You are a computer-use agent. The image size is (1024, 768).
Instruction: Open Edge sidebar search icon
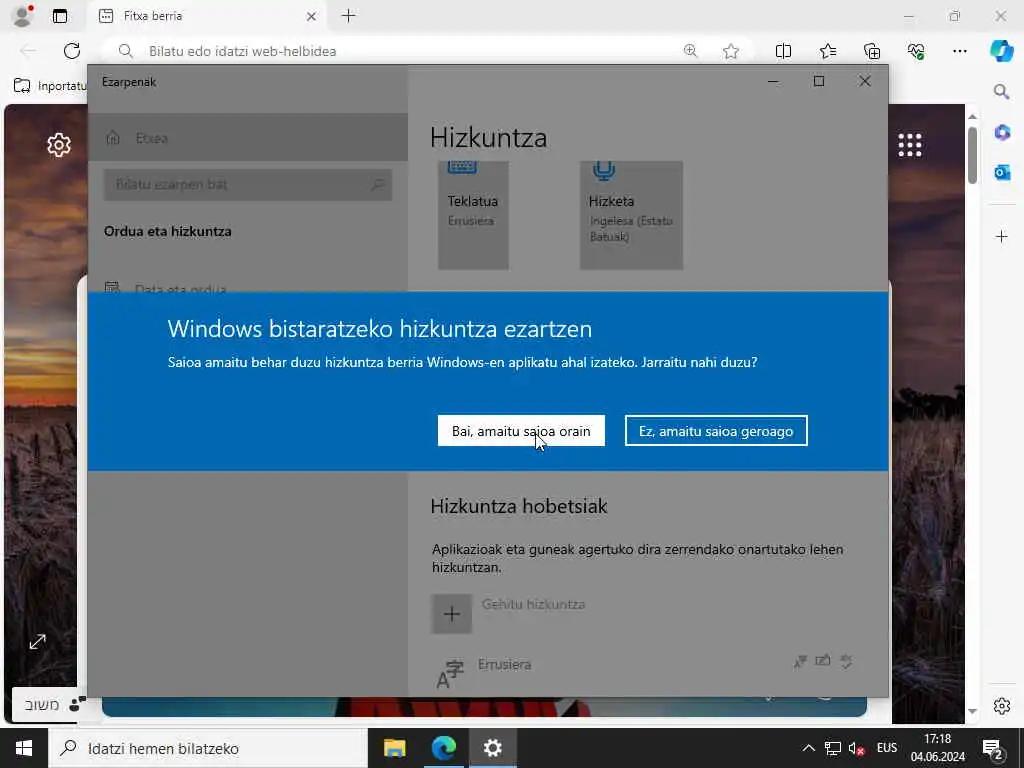coord(1001,91)
